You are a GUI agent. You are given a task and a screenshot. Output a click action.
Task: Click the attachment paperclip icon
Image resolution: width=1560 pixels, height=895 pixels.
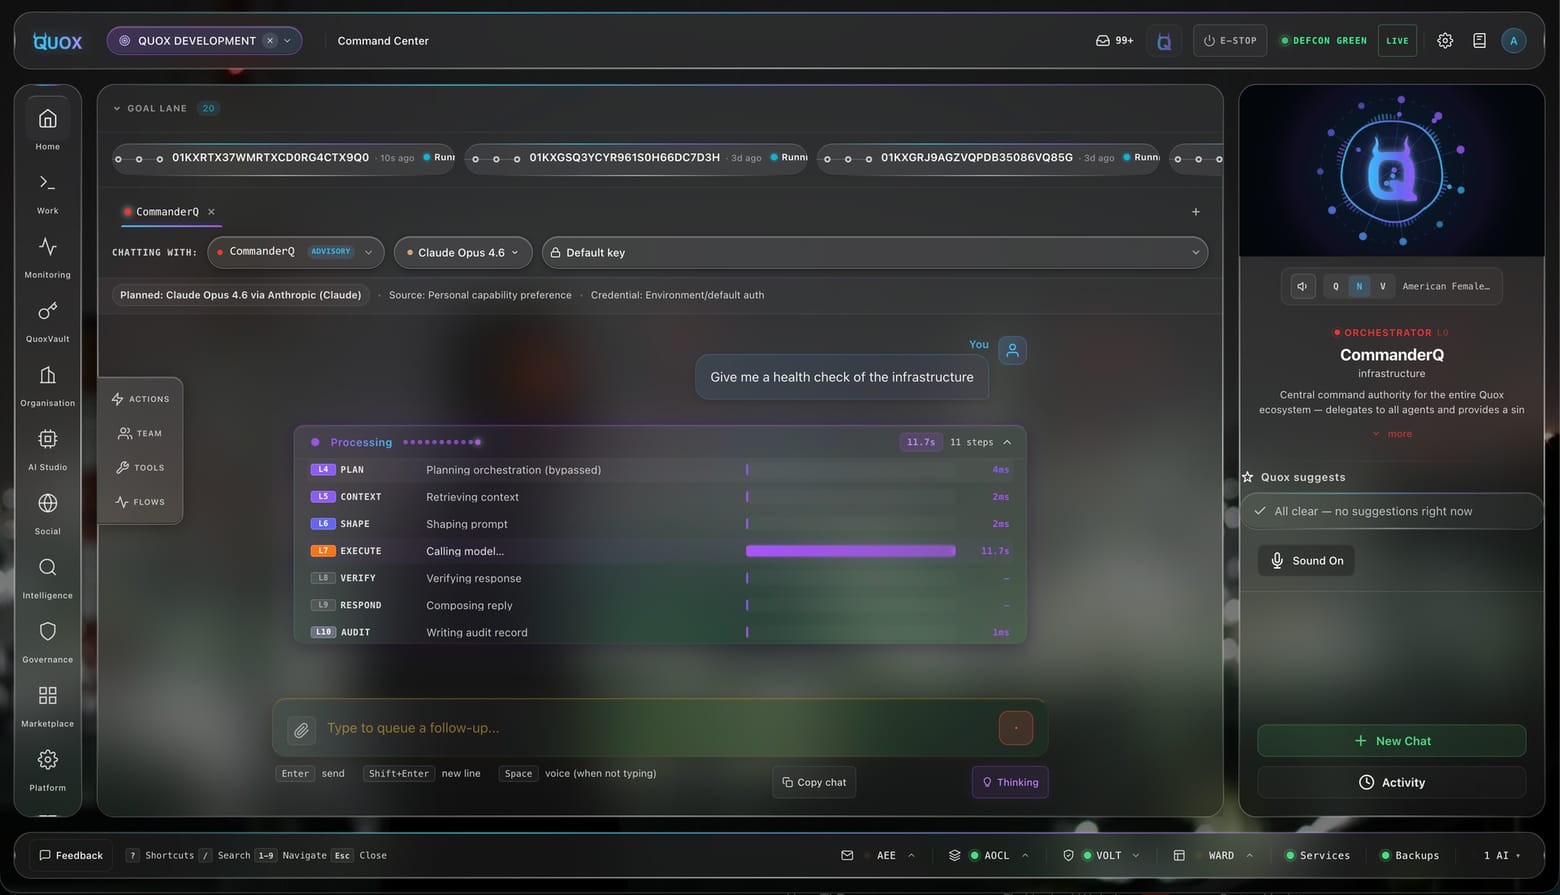click(301, 730)
